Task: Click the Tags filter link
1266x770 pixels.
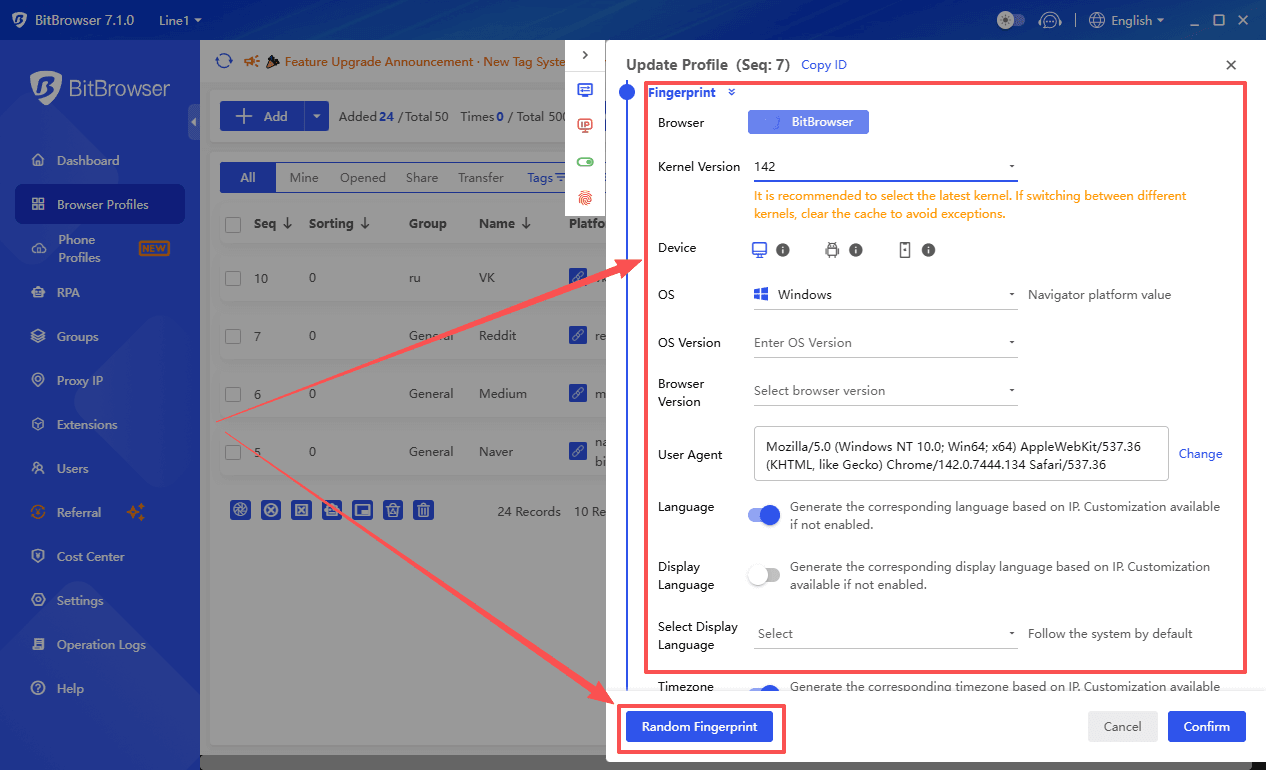Action: point(546,177)
